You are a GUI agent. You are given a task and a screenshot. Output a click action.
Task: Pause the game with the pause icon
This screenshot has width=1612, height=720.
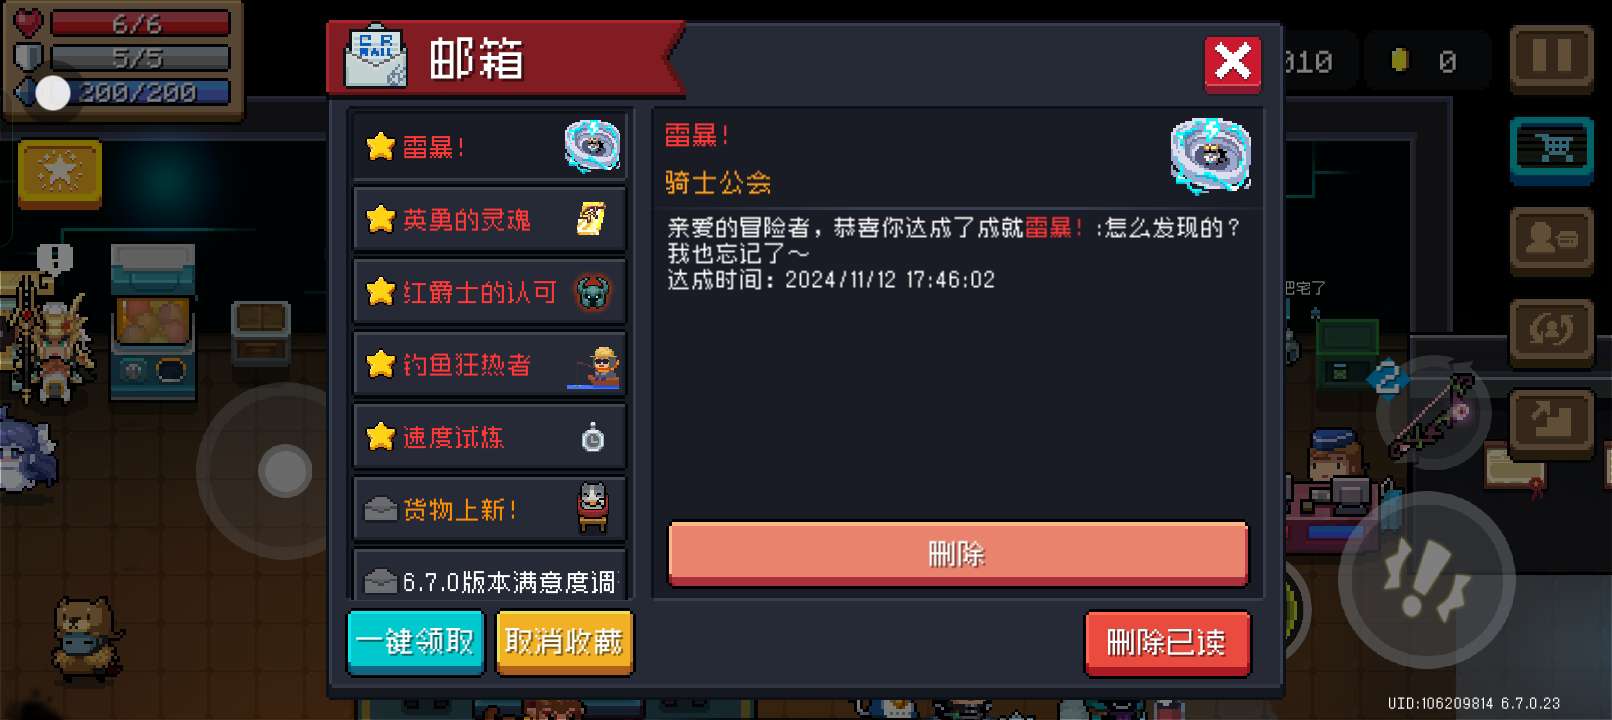click(1551, 58)
